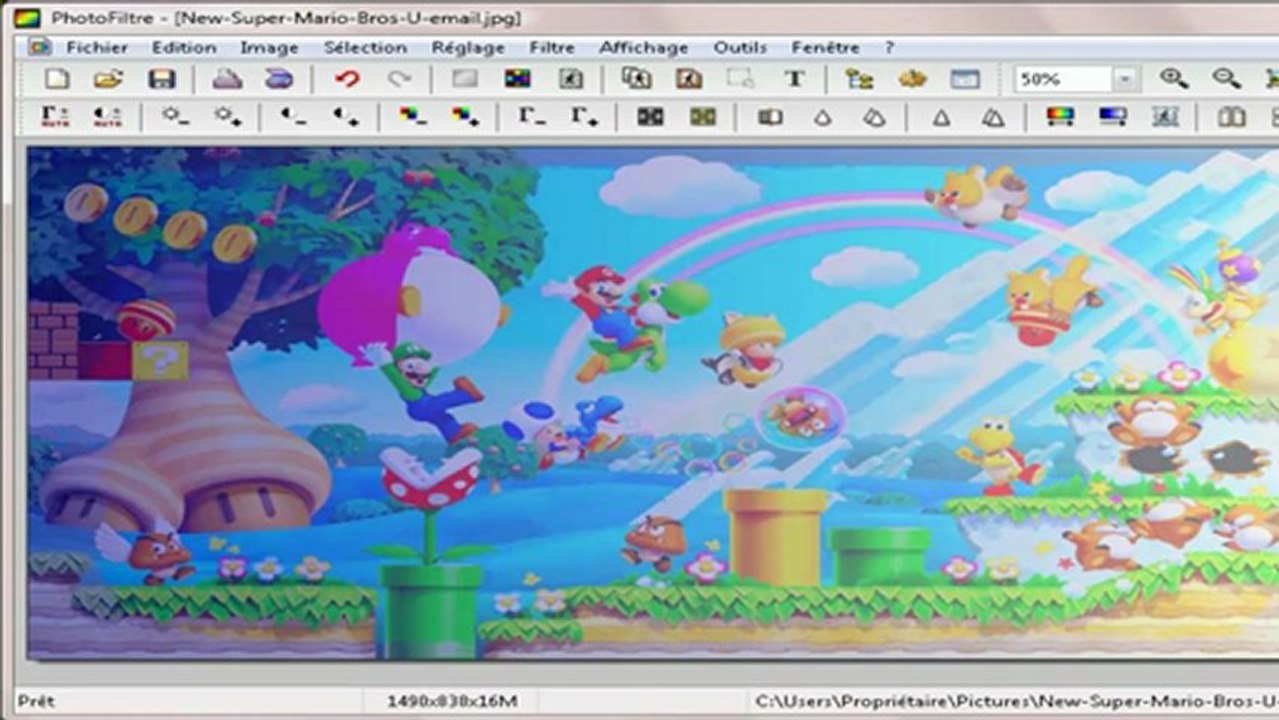Increase brightness with sun plus icon

pyautogui.click(x=227, y=117)
